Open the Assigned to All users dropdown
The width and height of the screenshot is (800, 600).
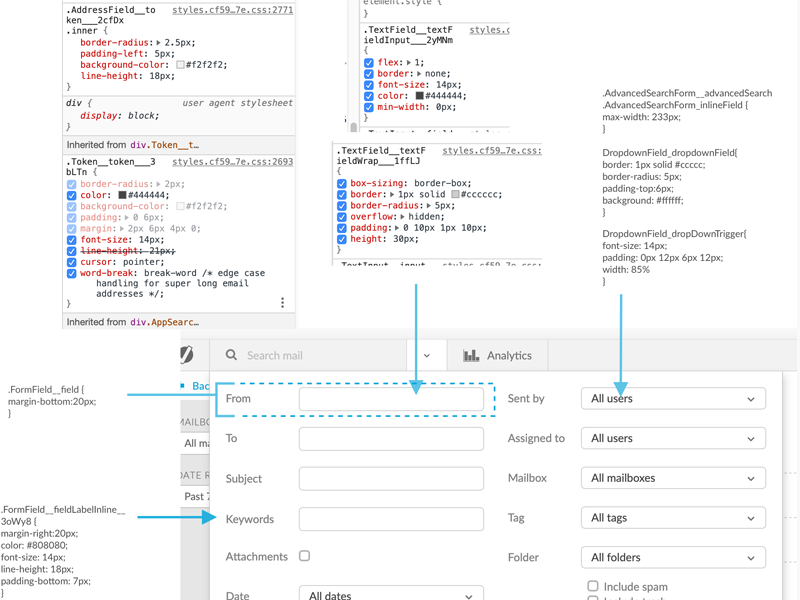673,438
